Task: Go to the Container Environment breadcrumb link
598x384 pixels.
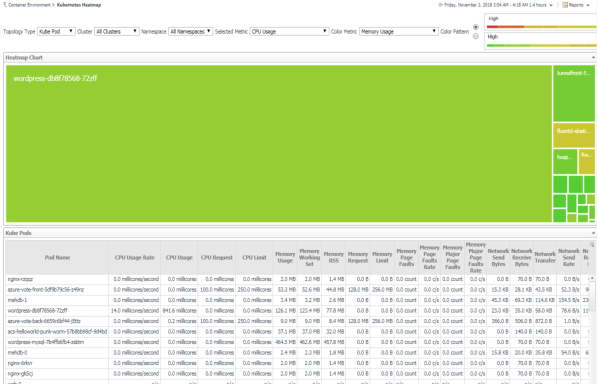Action: pyautogui.click(x=29, y=5)
